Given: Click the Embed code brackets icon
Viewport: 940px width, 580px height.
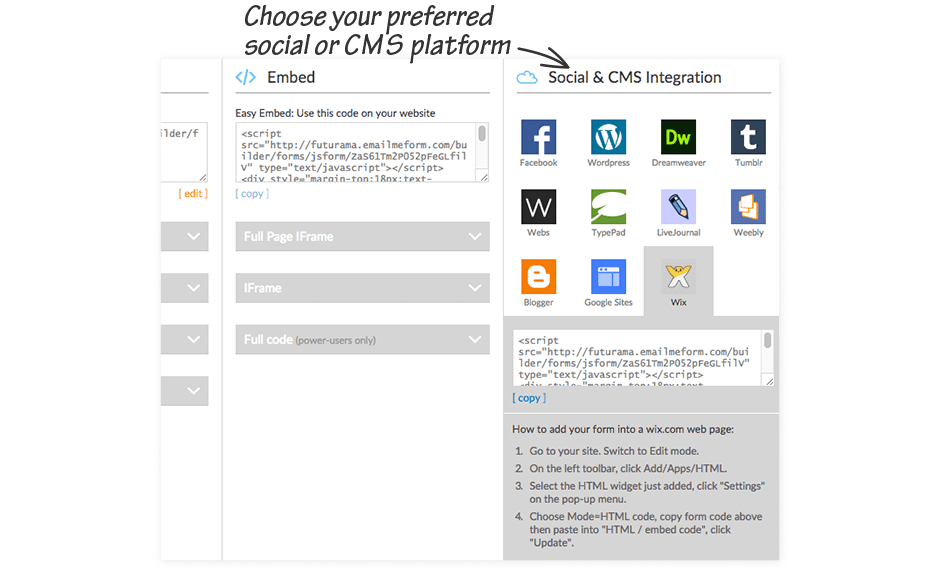Looking at the screenshot, I should coord(246,77).
